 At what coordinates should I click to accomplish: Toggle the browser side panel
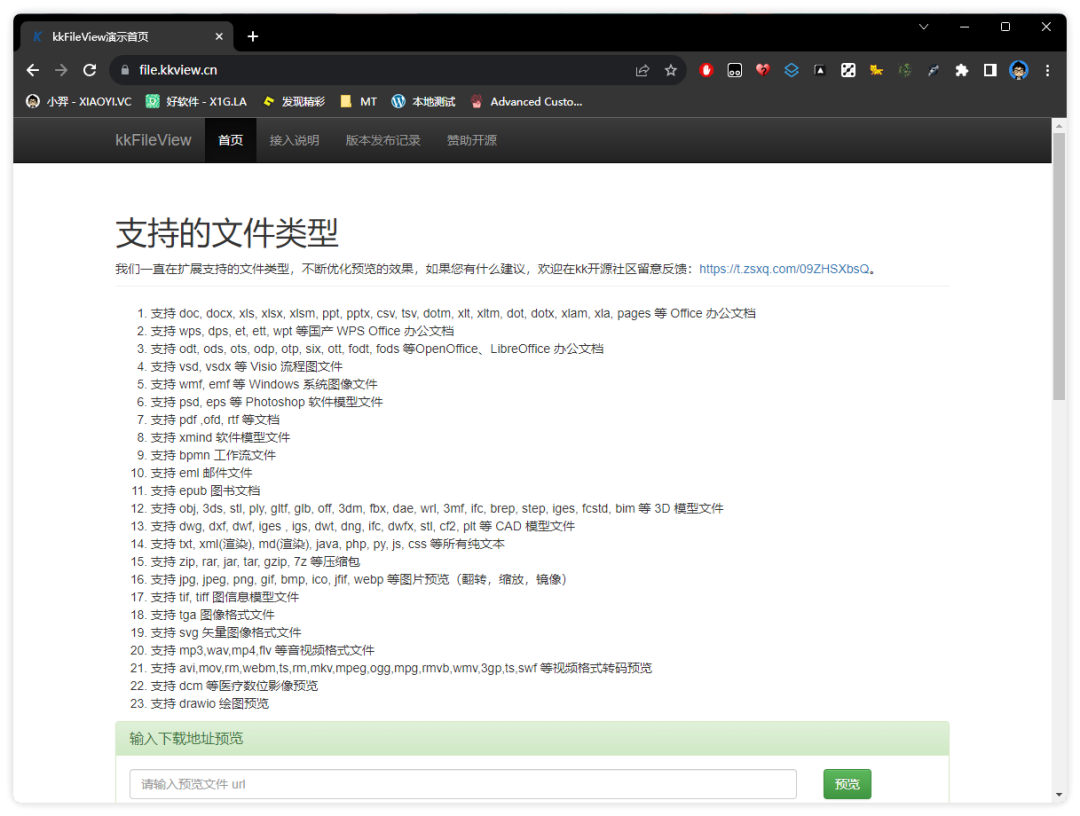click(990, 70)
